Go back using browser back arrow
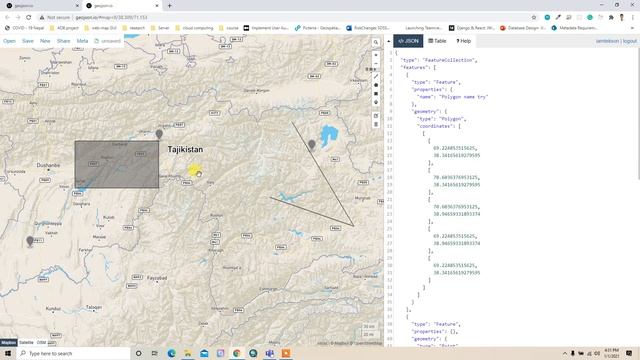 click(x=7, y=18)
